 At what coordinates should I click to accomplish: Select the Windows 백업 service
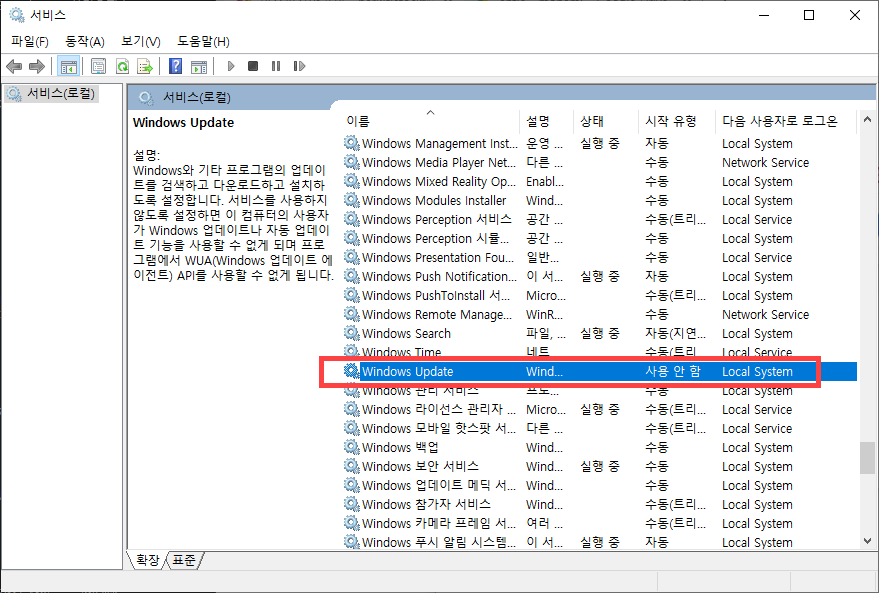600,448
